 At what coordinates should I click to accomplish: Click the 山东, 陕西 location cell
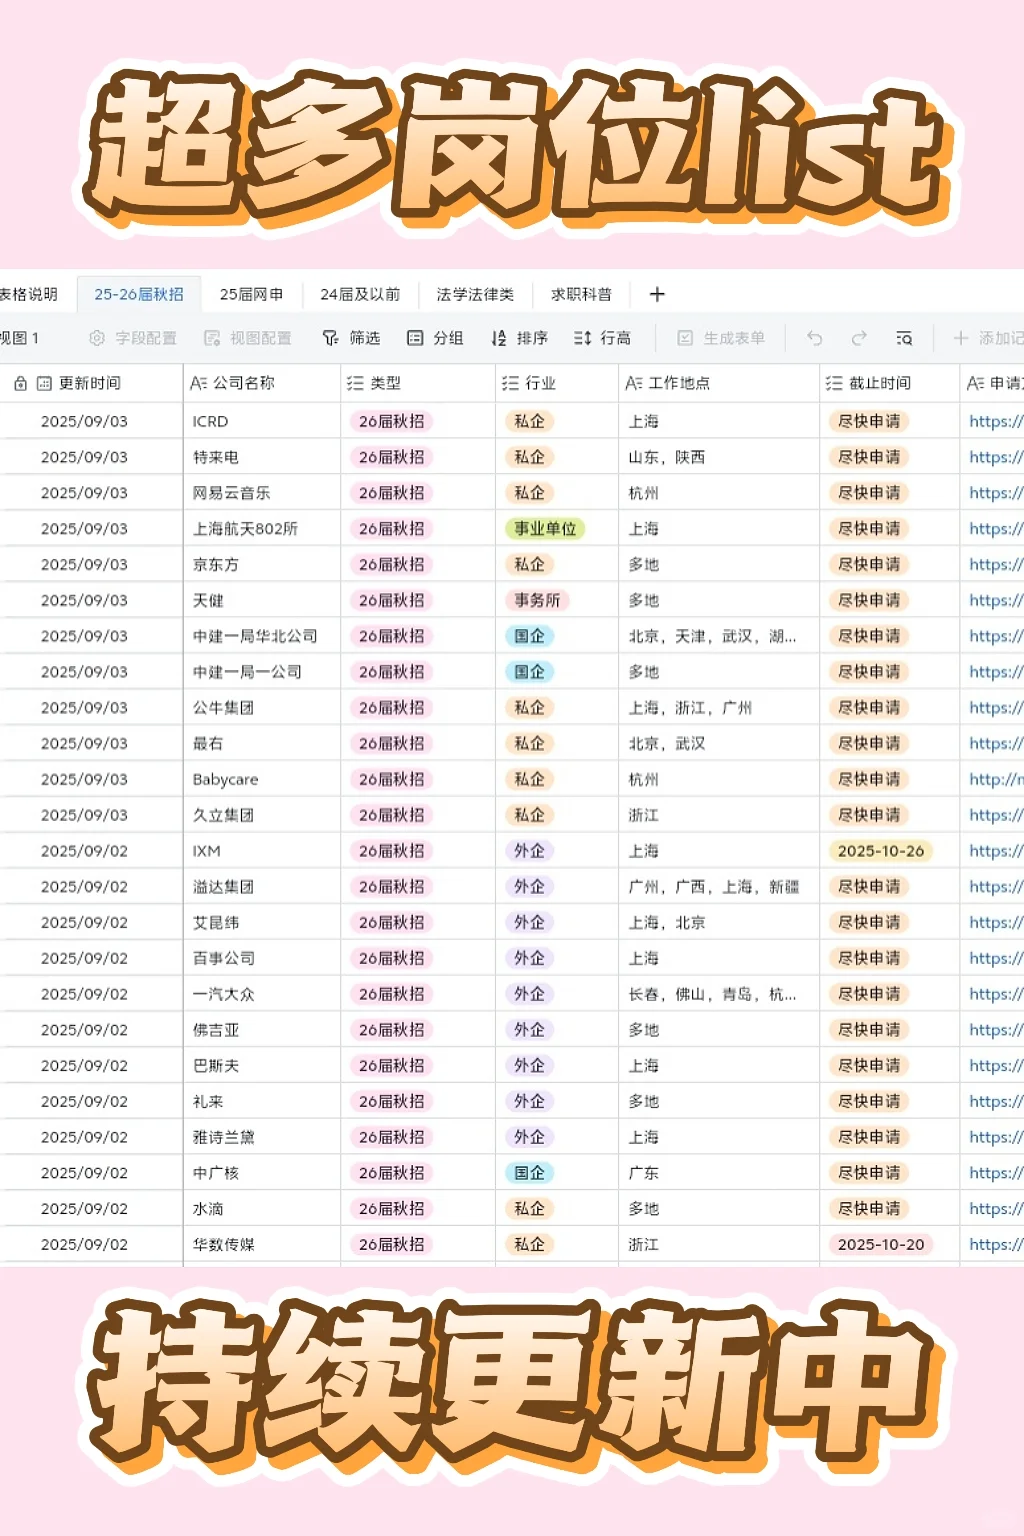(x=719, y=457)
